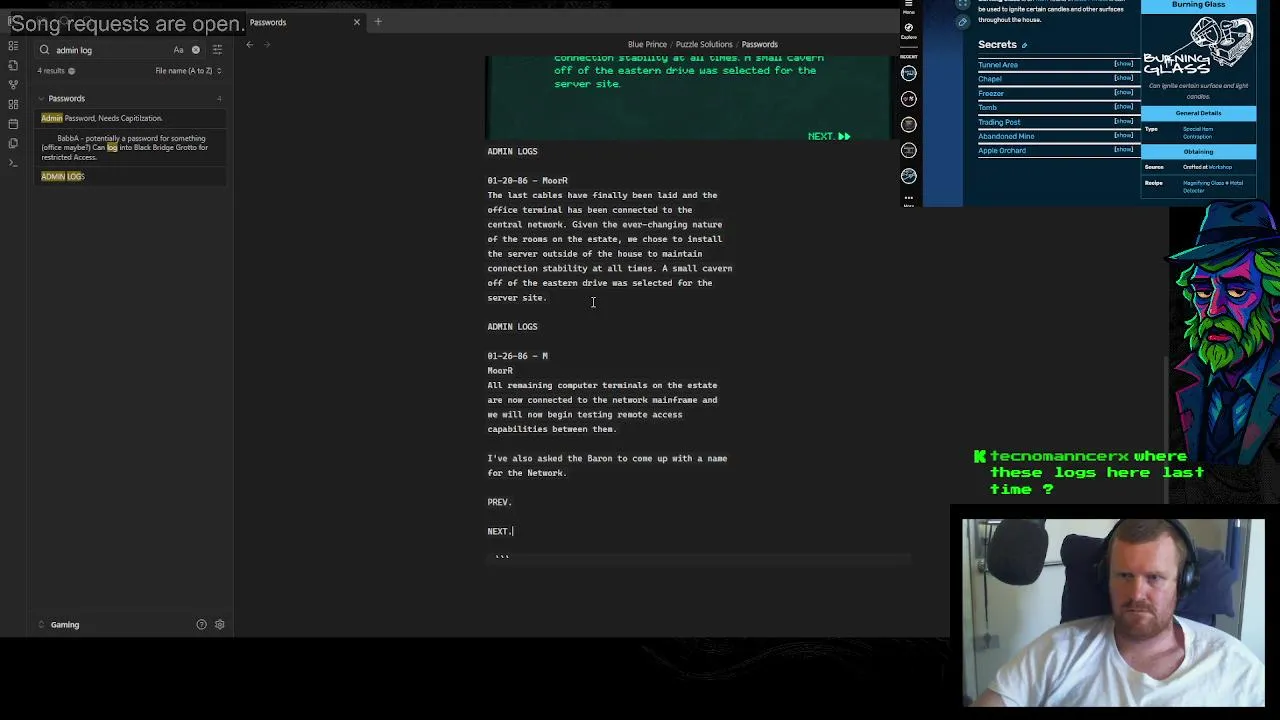The height and width of the screenshot is (720, 1280).
Task: Click wiki Explore compass icon
Action: [908, 28]
